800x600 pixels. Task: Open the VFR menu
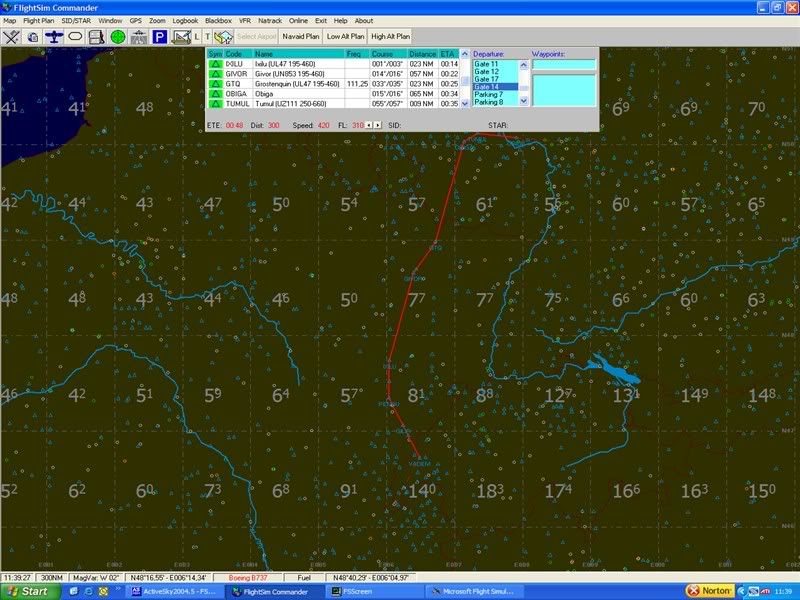tap(245, 21)
